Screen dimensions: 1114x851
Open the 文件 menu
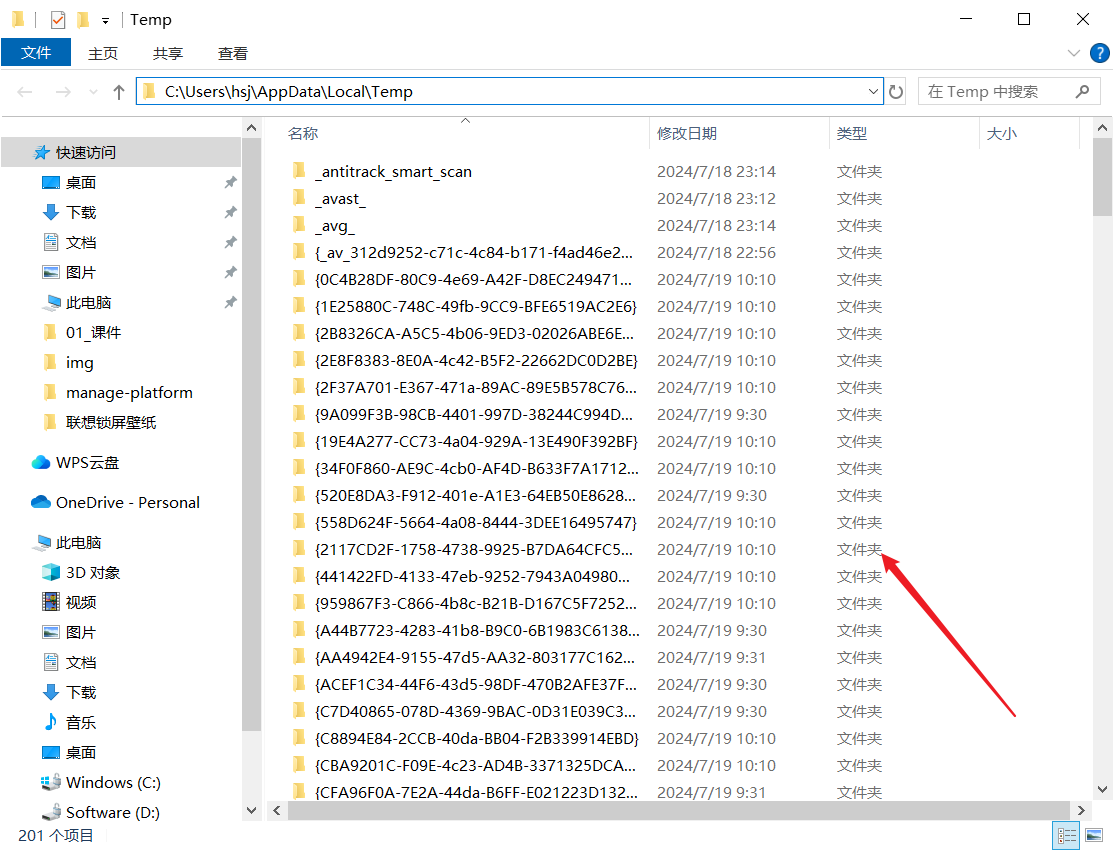click(36, 53)
